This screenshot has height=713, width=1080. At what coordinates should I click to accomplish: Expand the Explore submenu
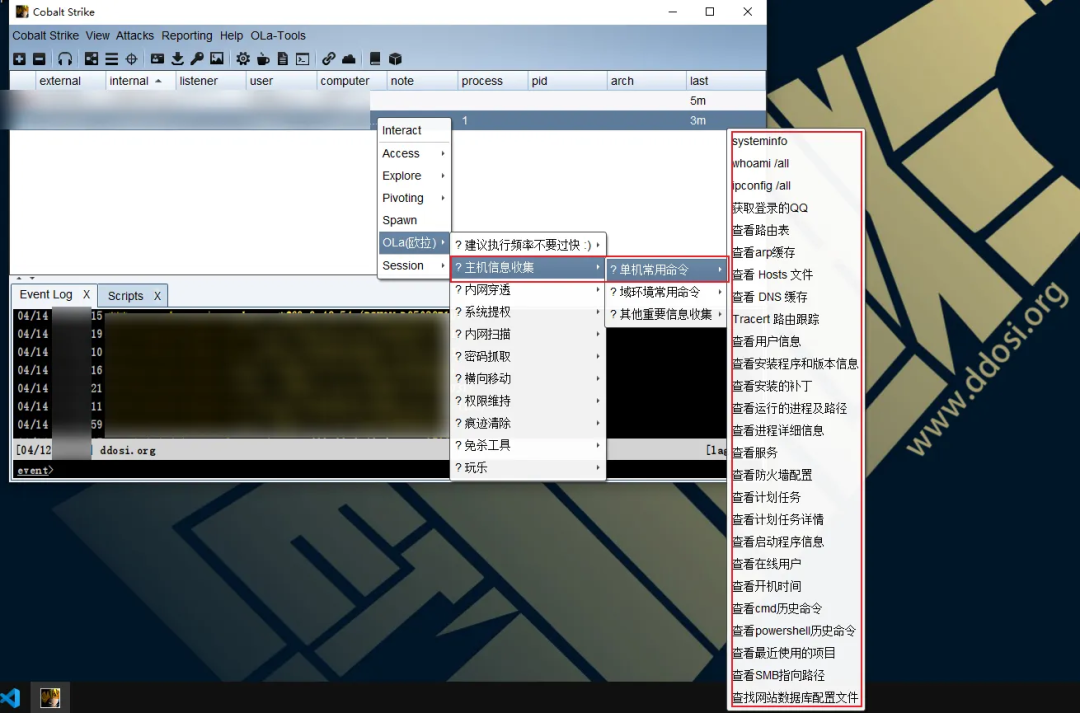(x=414, y=176)
